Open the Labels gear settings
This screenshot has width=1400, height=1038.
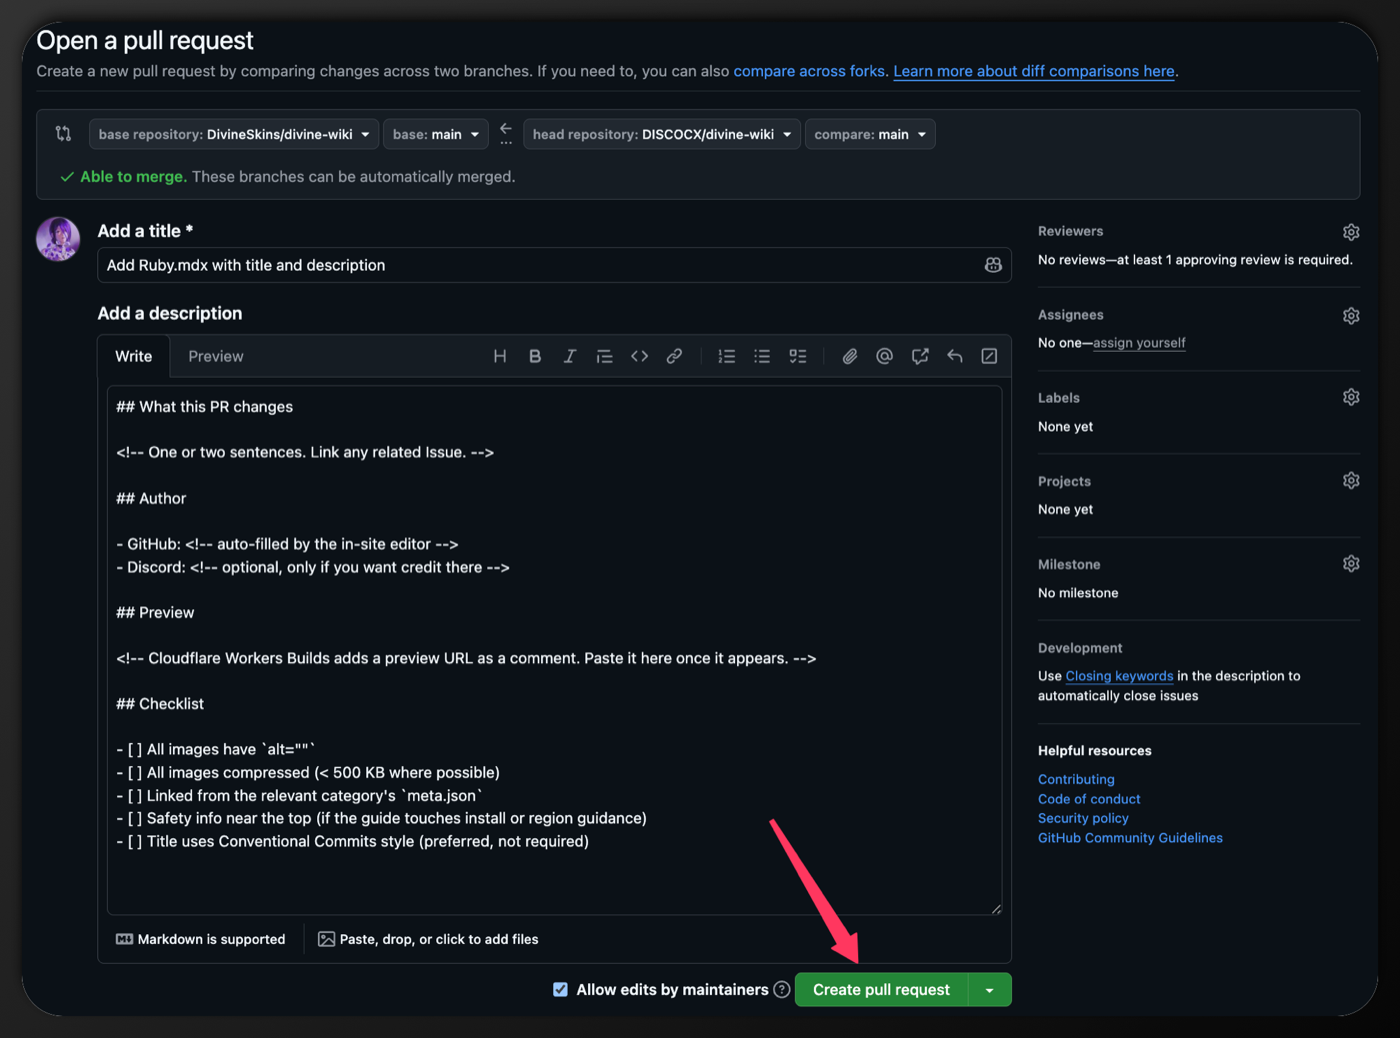[x=1351, y=398]
